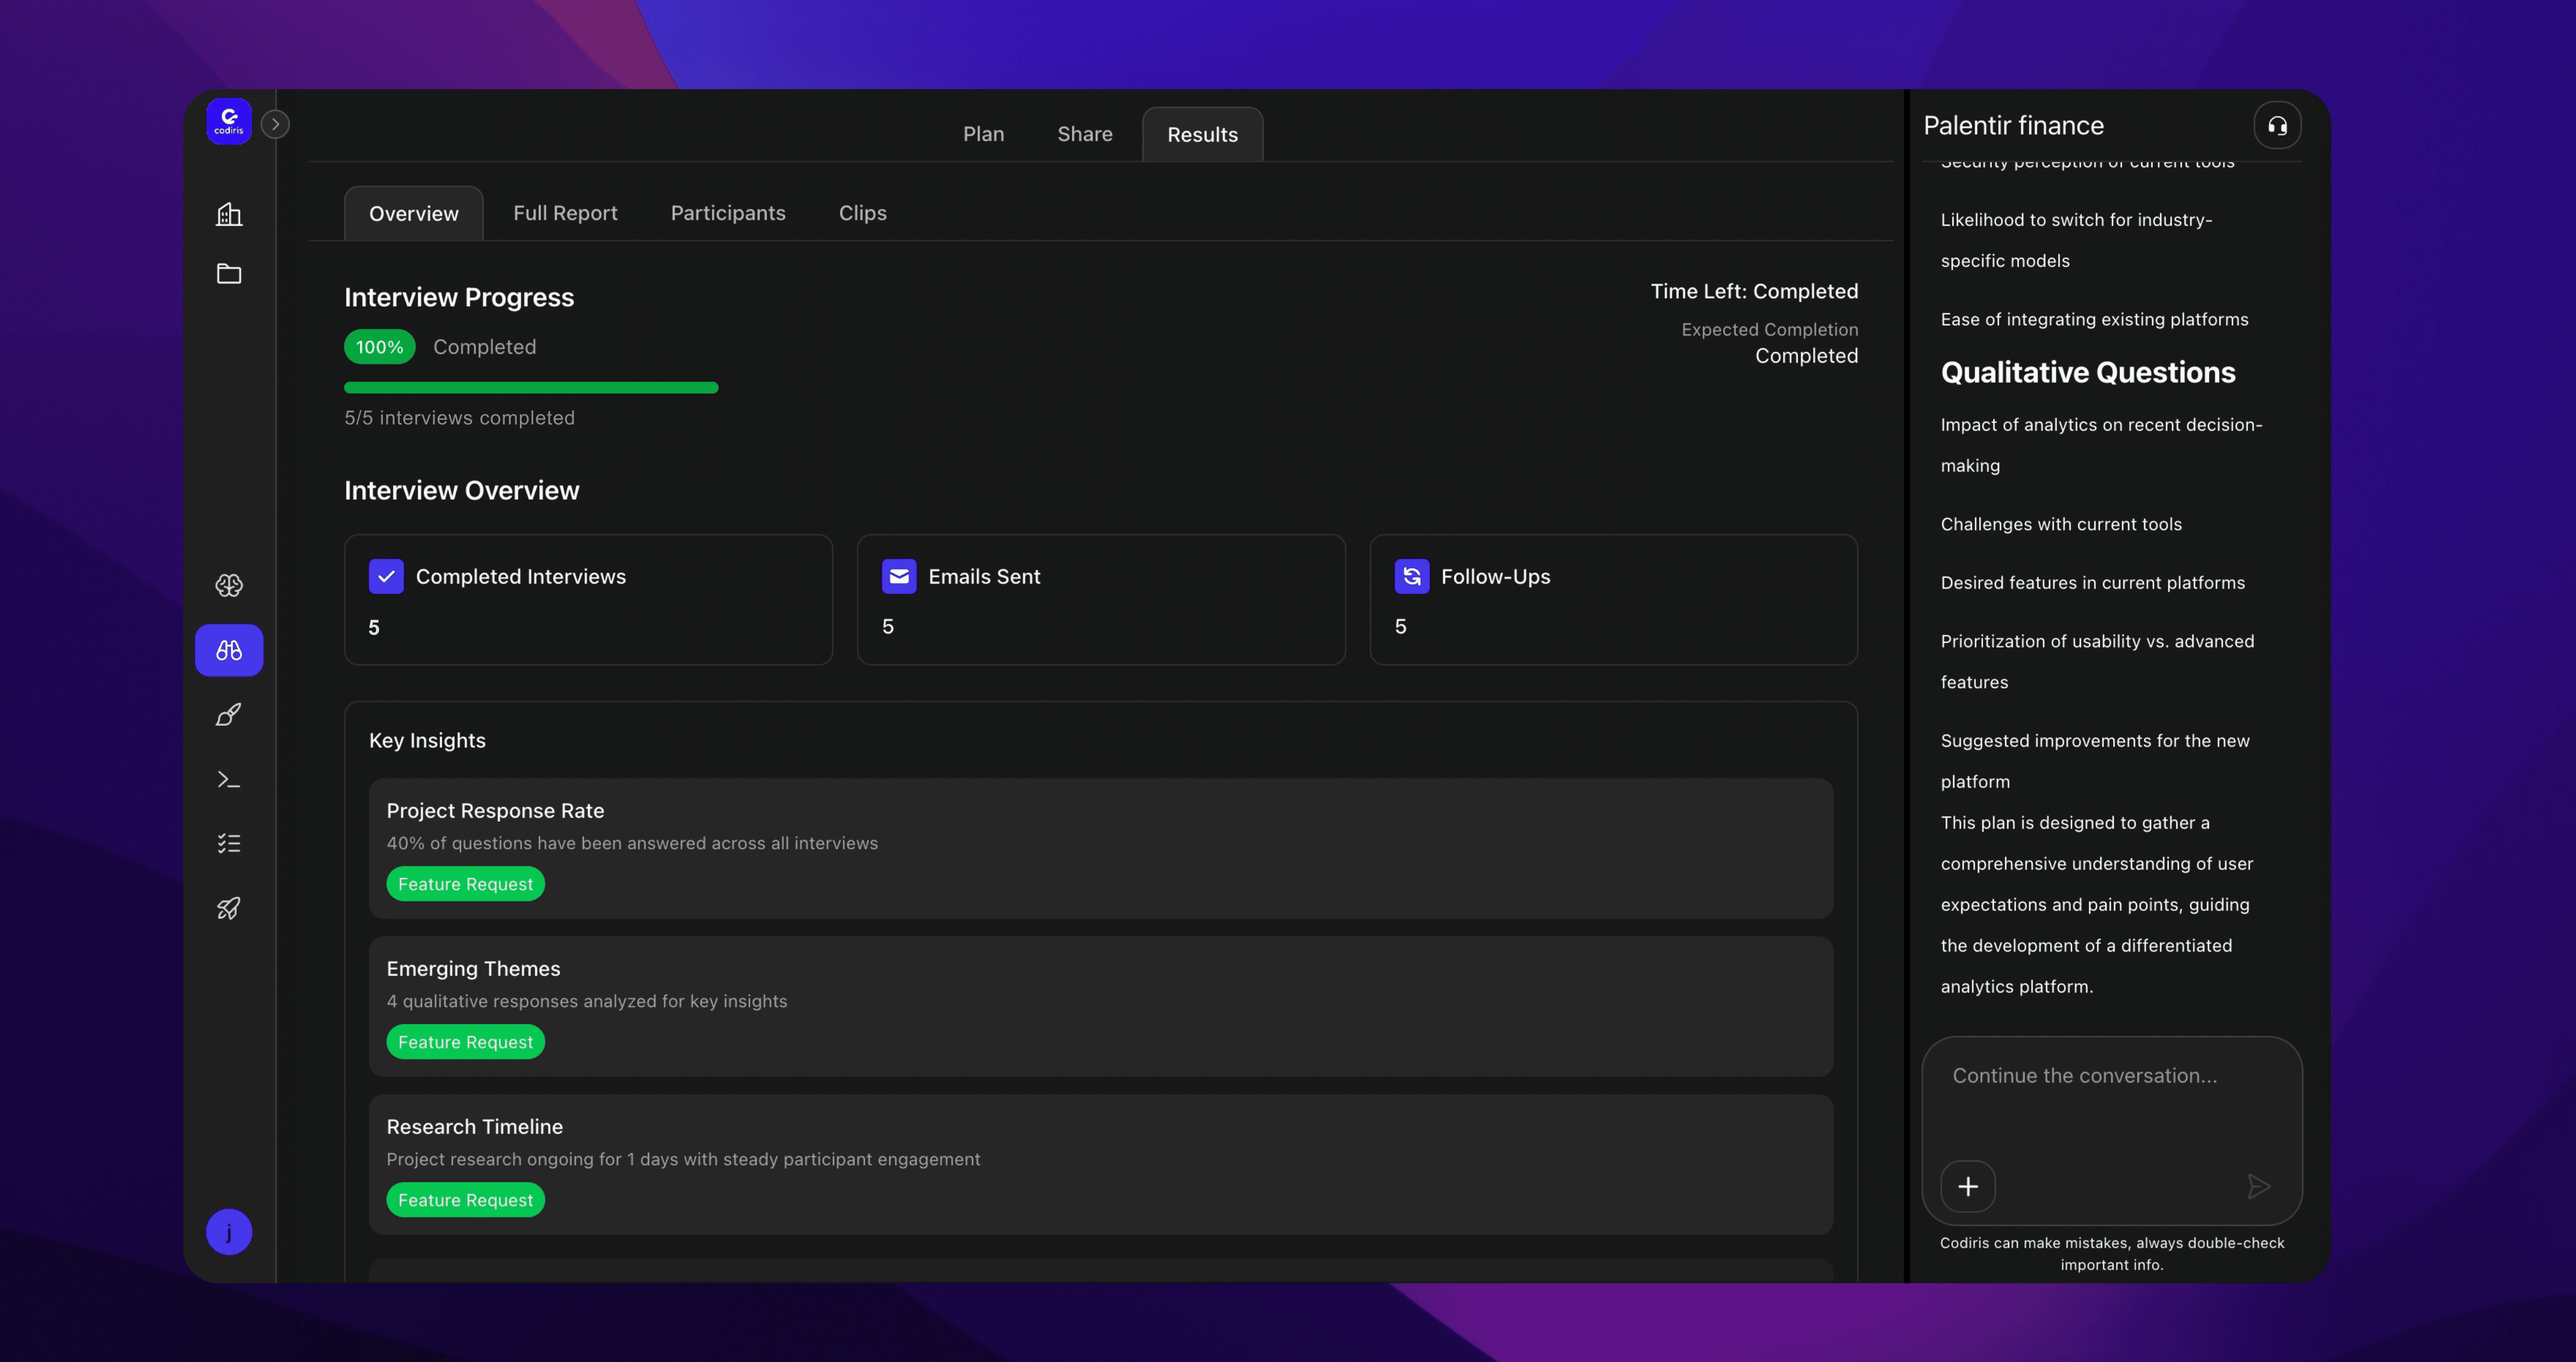2576x1362 pixels.
Task: Click the Codiris logo icon
Action: [x=229, y=122]
